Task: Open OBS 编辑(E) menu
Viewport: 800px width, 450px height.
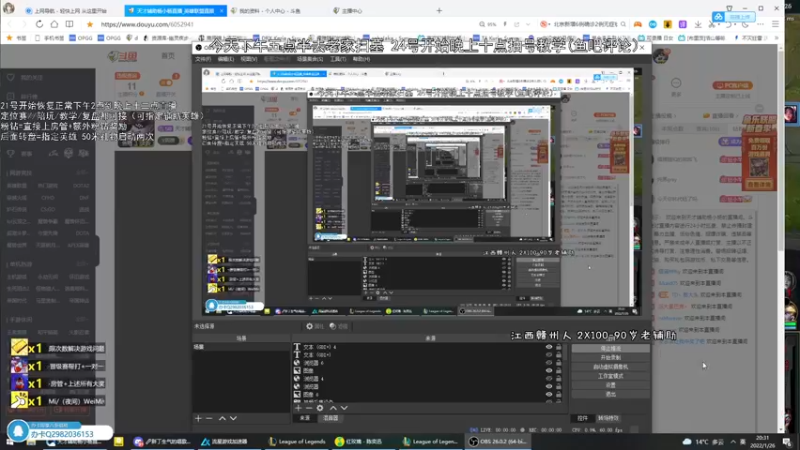Action: point(226,59)
